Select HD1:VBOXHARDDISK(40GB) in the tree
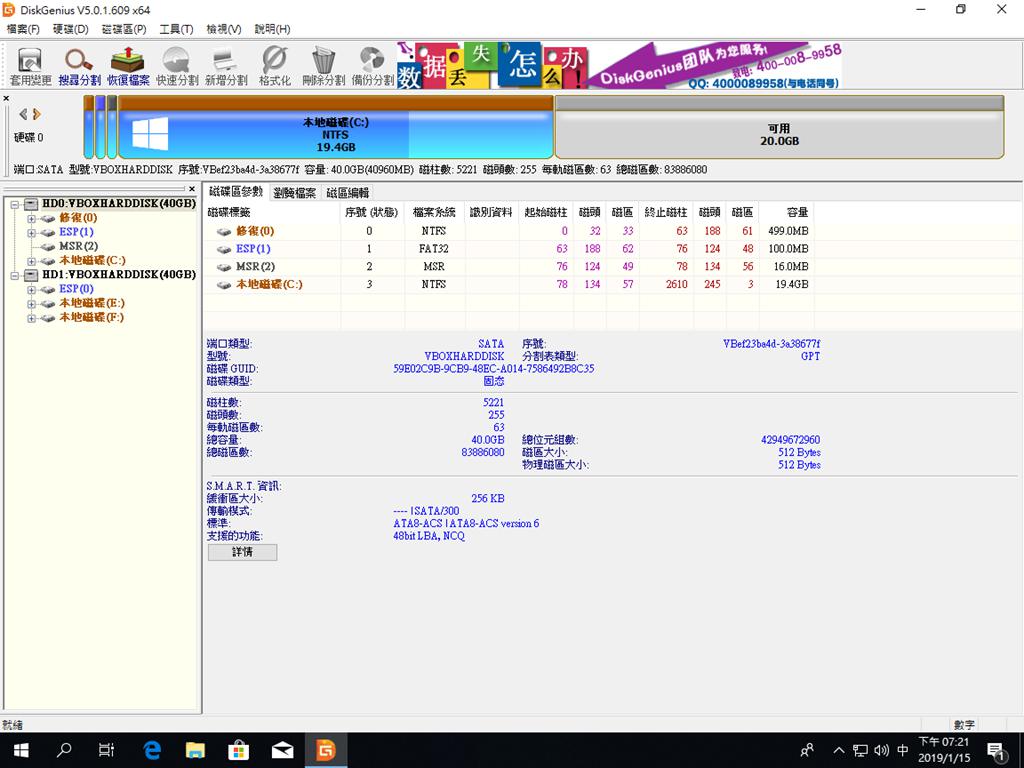1024x768 pixels. click(119, 274)
